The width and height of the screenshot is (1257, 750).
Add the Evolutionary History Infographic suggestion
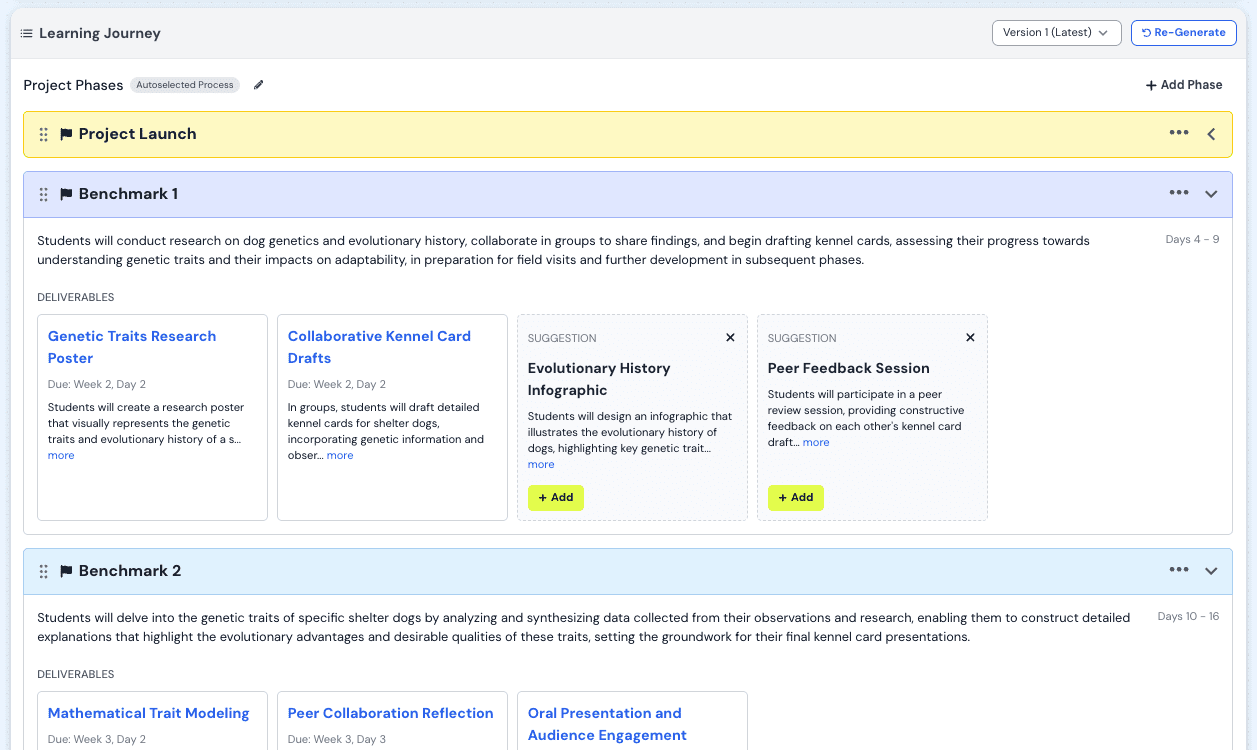coord(556,498)
